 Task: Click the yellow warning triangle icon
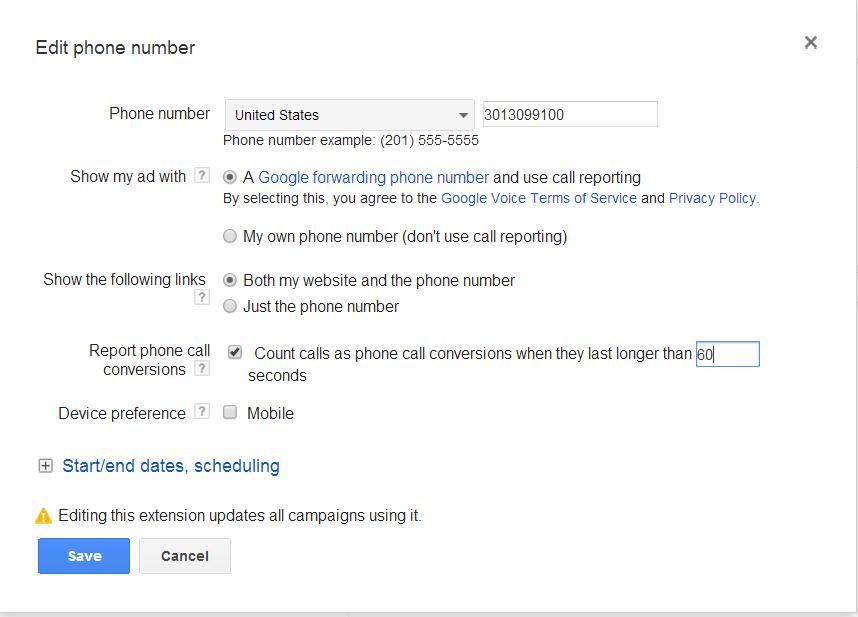coord(43,516)
